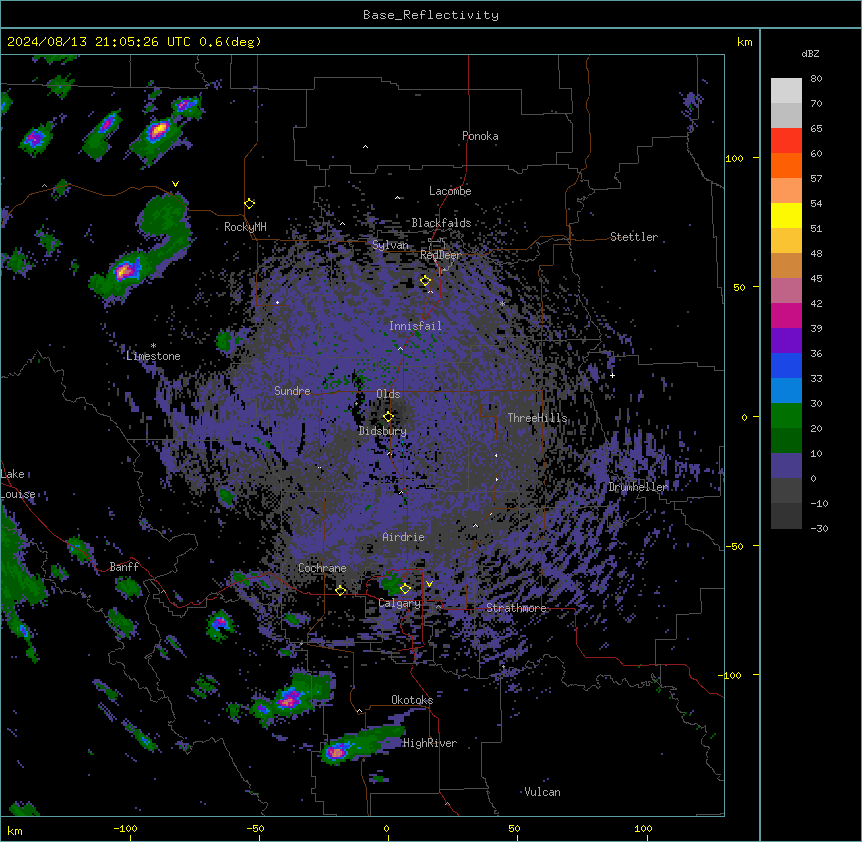
Task: Click the RockyMH label
Action: click(x=245, y=227)
